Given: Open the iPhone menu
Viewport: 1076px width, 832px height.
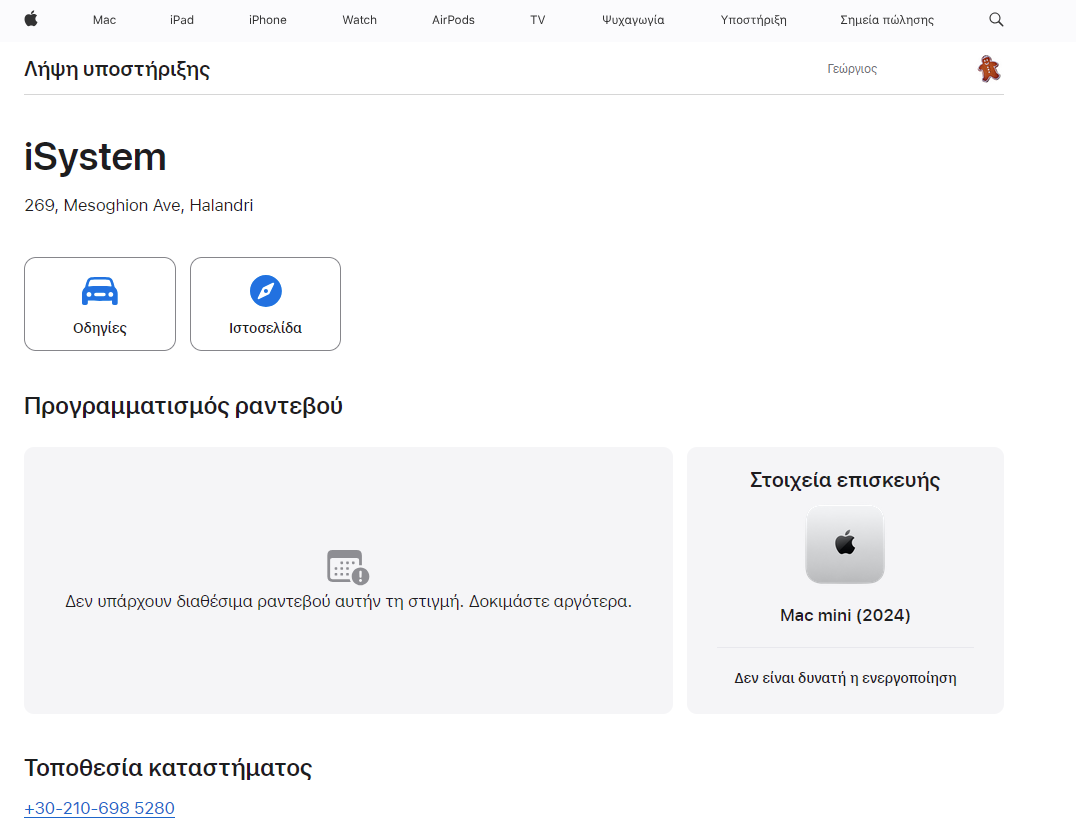Looking at the screenshot, I should 268,20.
